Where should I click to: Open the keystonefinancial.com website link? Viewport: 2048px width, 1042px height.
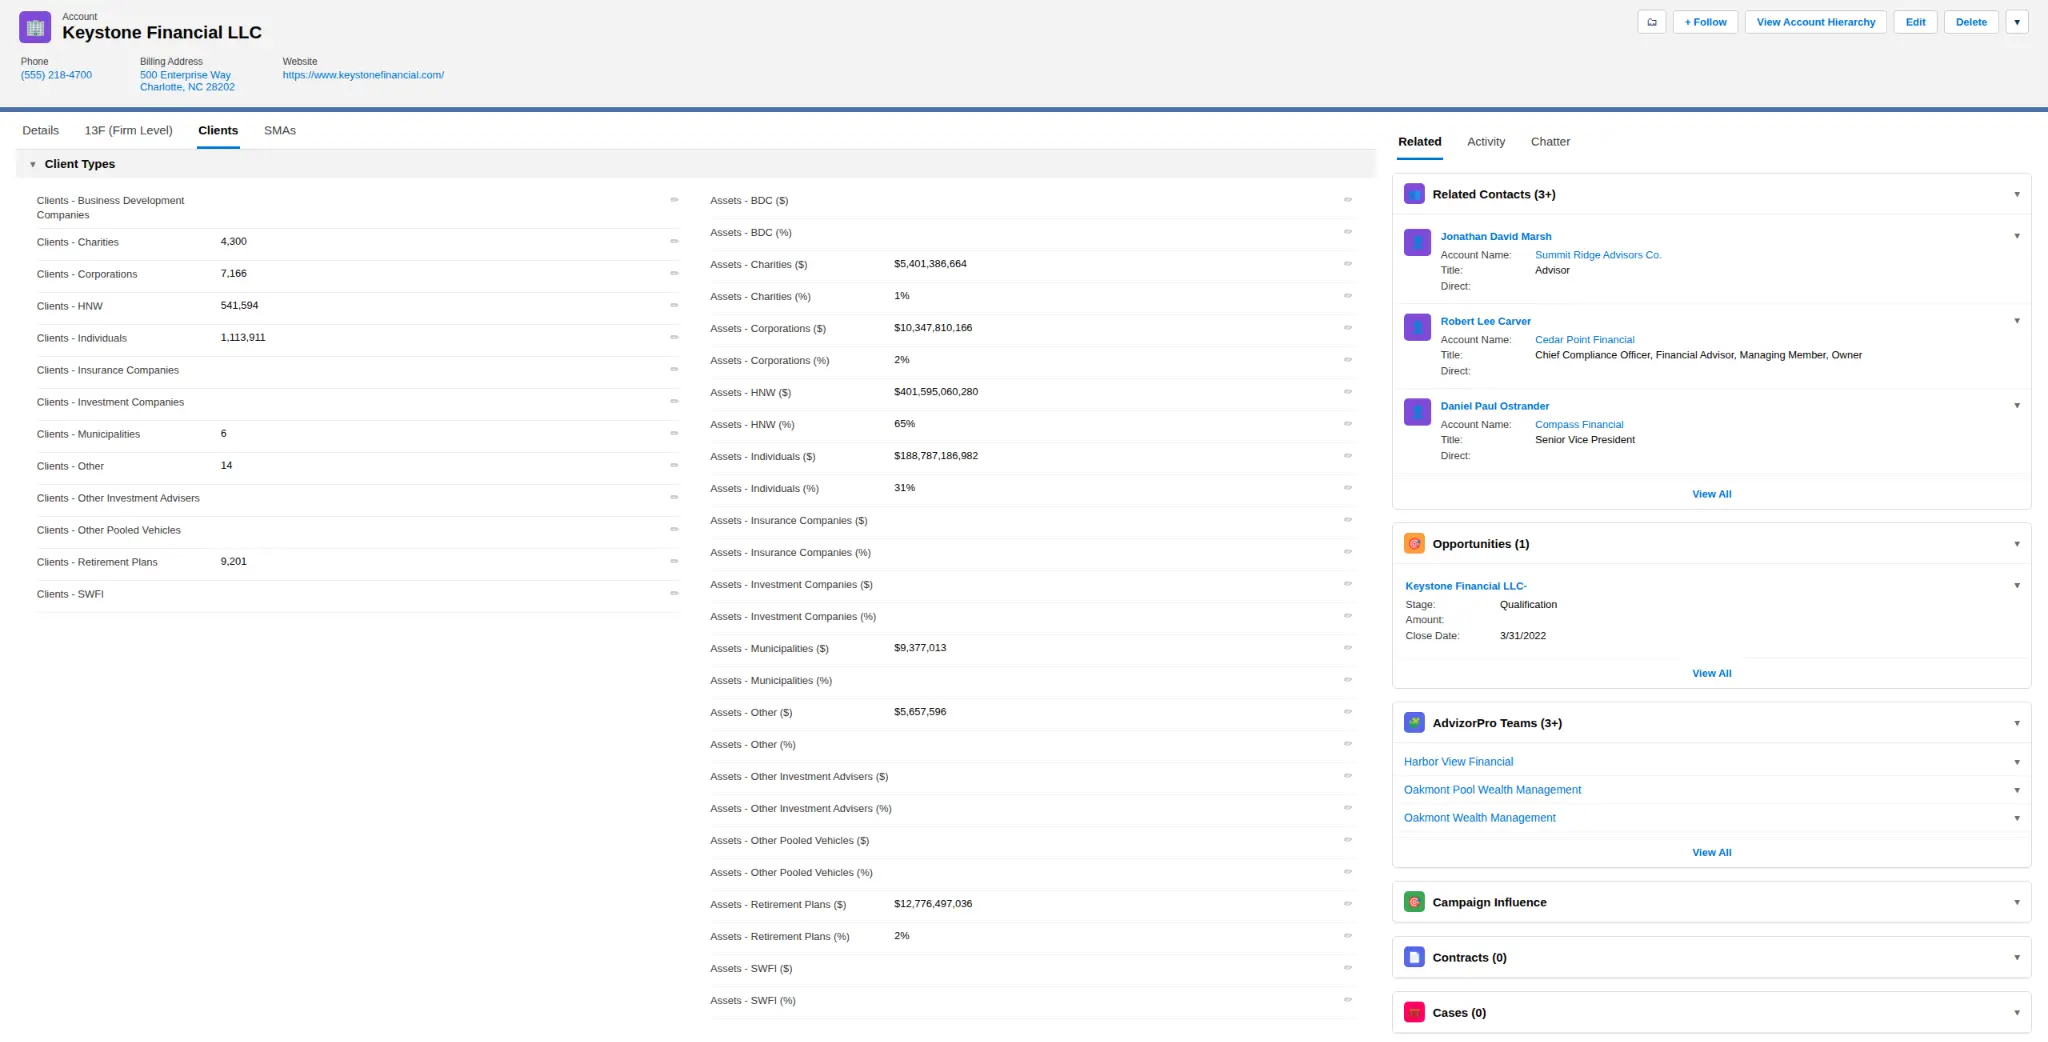(363, 75)
